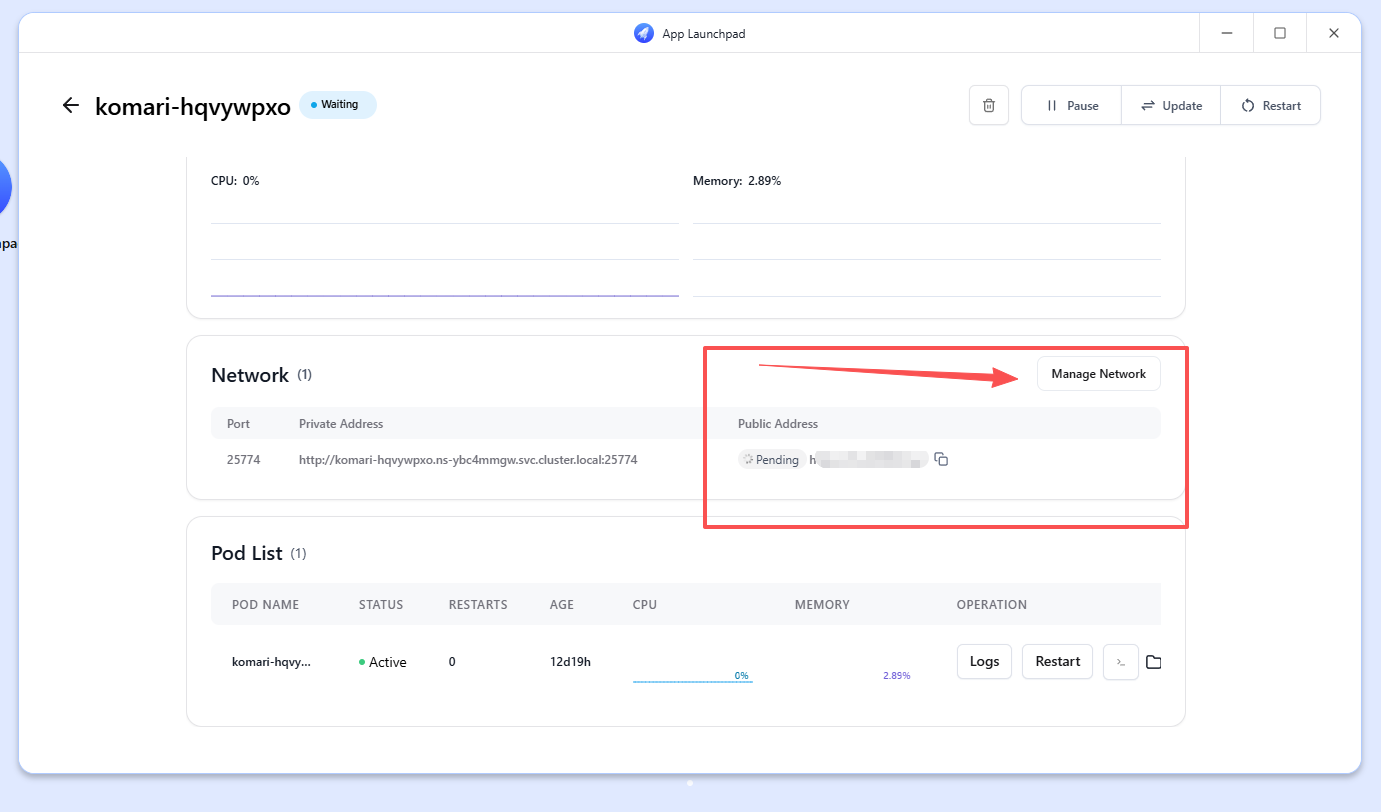Restart the pod in Pod List row
Viewport: 1381px width, 812px height.
(1057, 662)
